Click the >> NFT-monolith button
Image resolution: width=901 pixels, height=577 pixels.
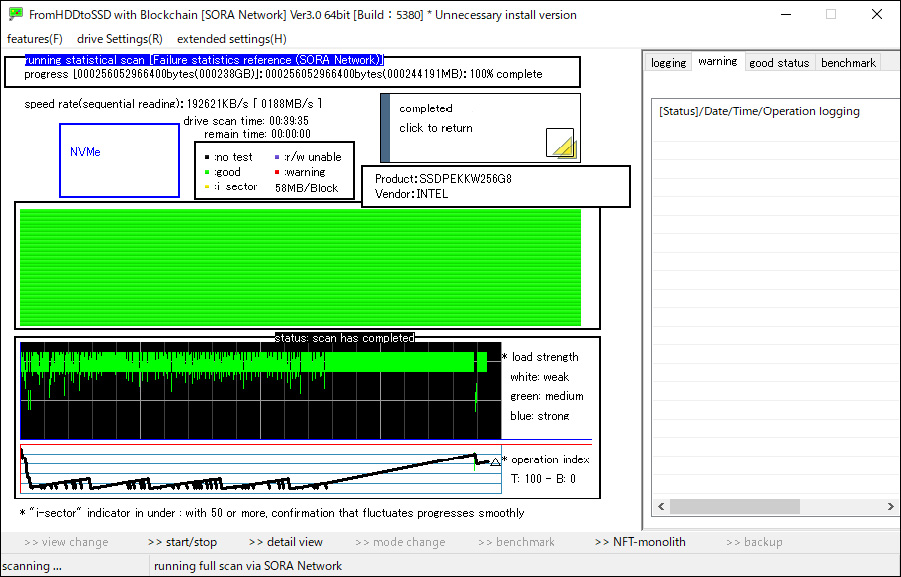pos(640,542)
